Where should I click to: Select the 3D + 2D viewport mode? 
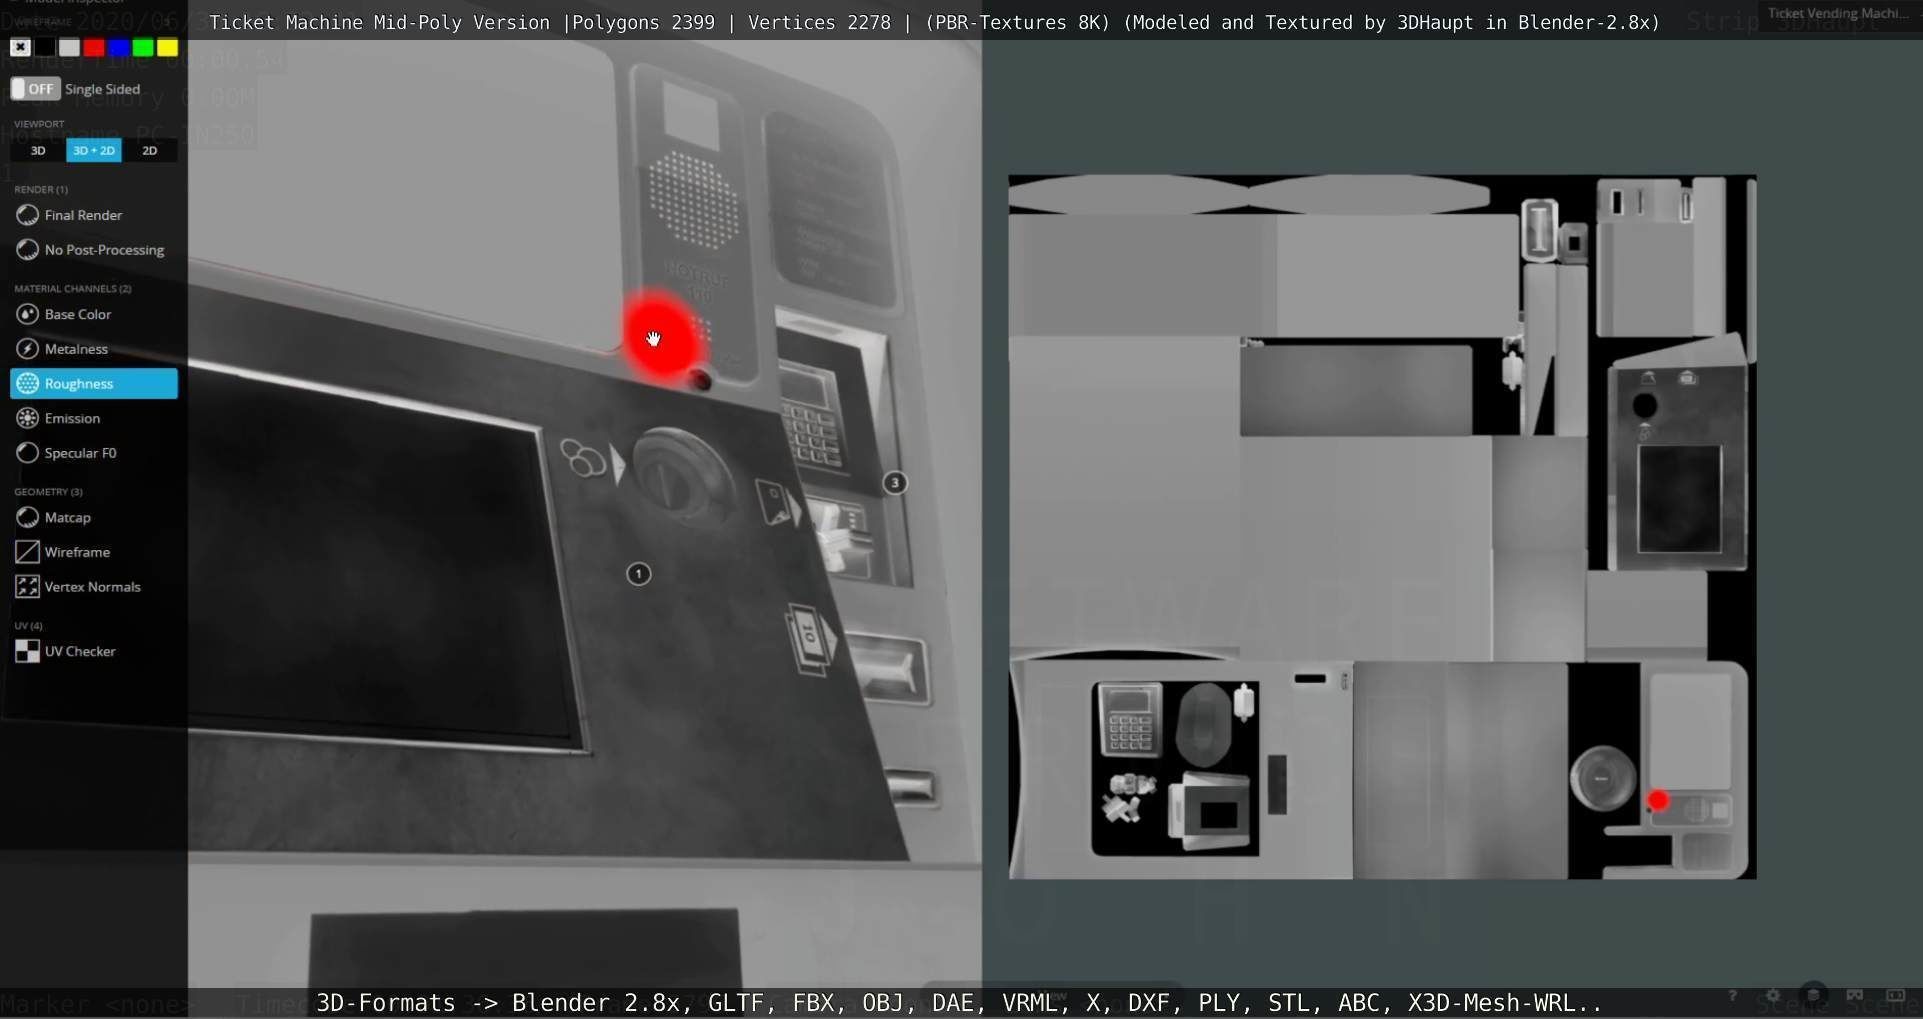(x=94, y=151)
